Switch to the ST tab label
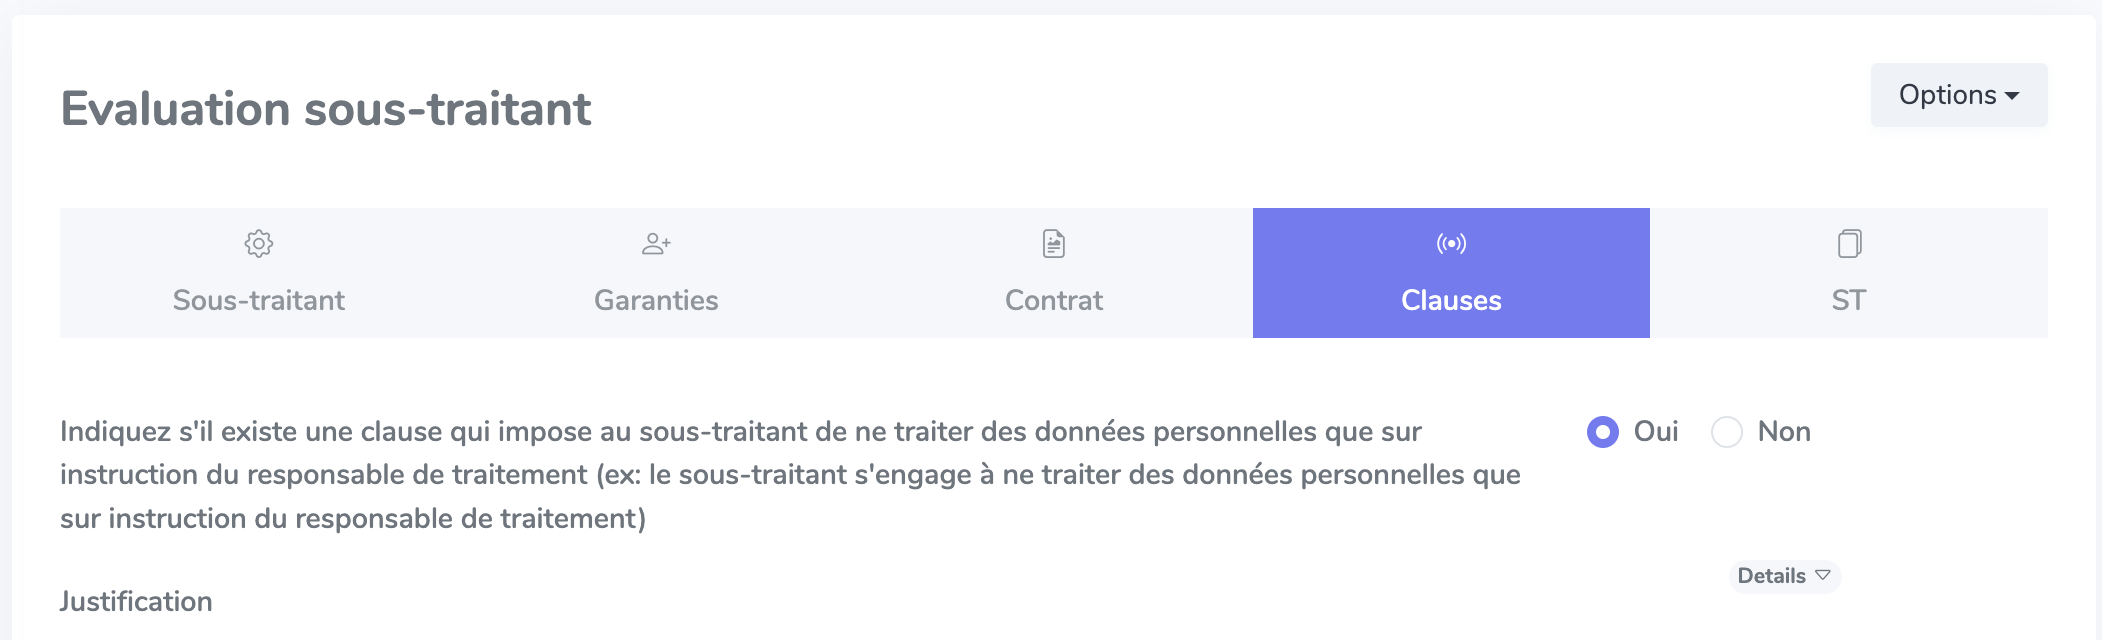Viewport: 2102px width, 640px height. 1849,300
